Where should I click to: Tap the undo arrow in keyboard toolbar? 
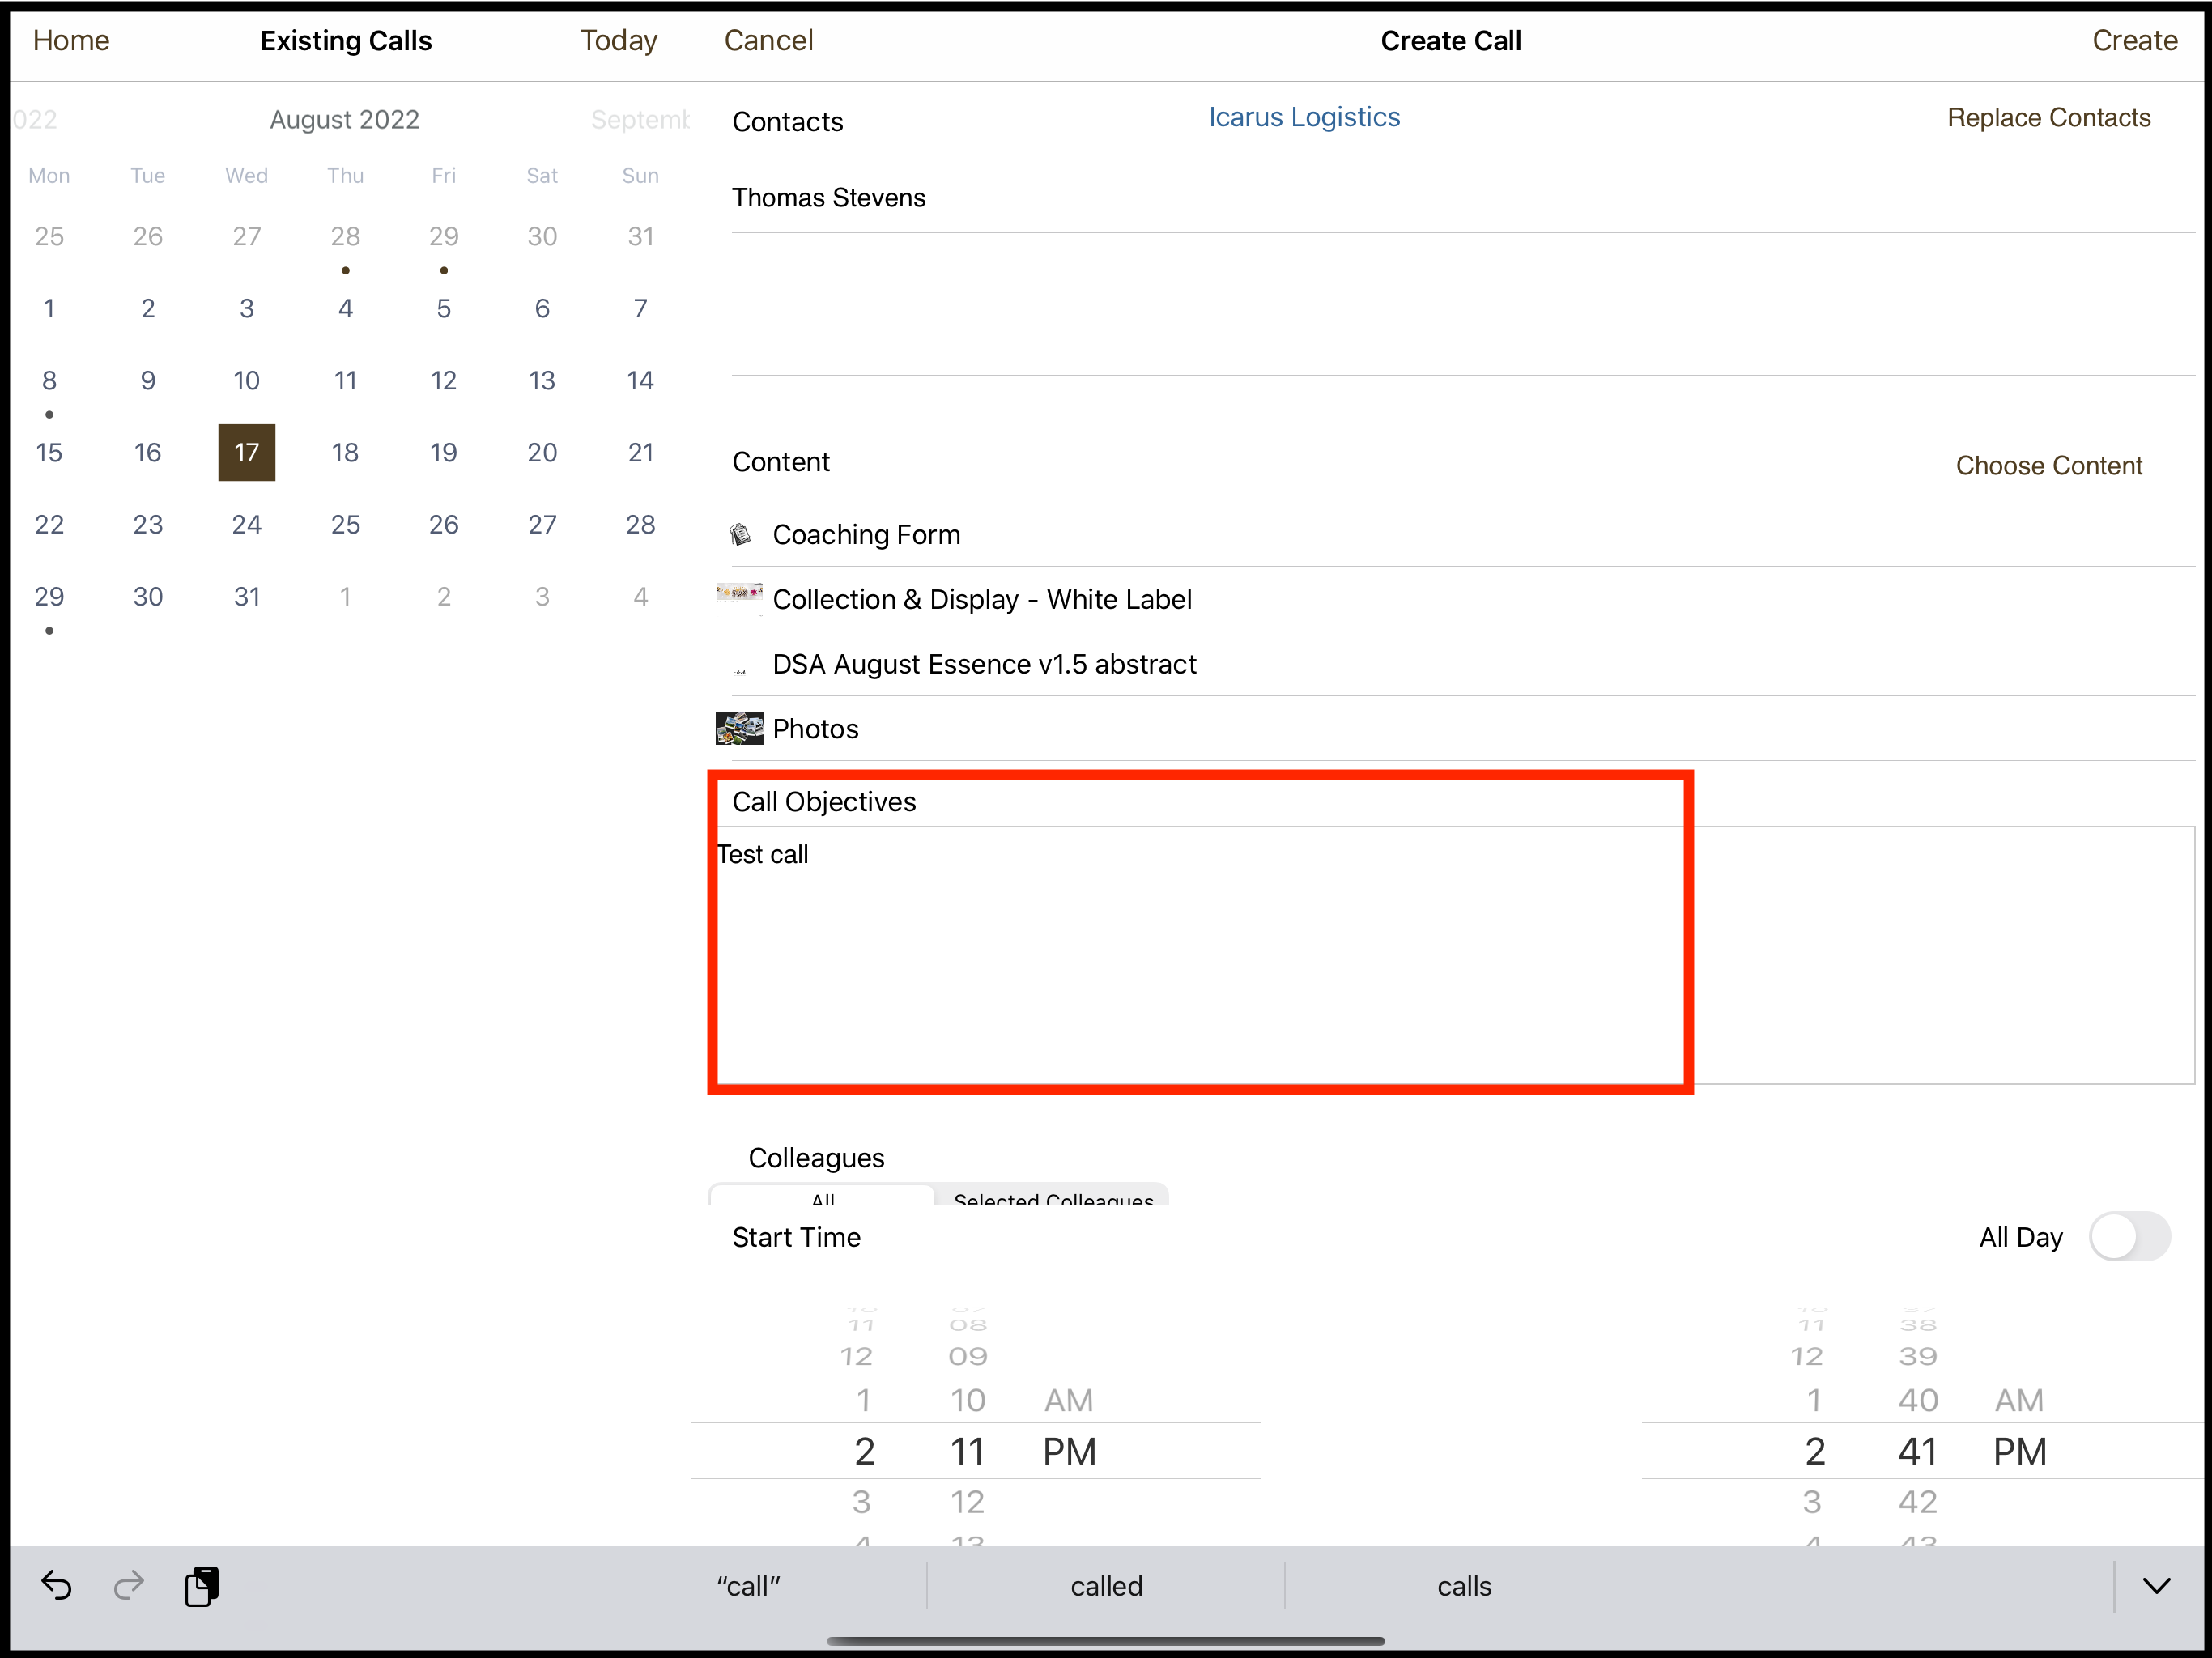(57, 1587)
